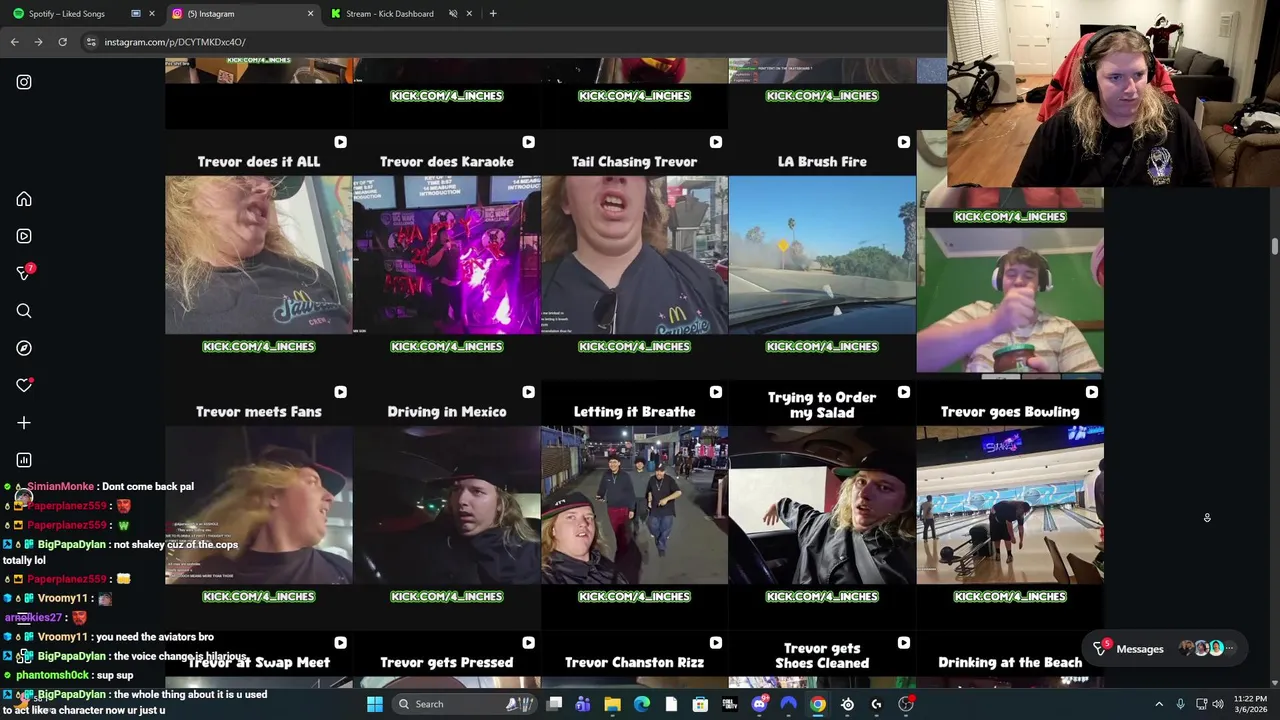Open Trevor does it ALL thumbnail
1280x720 pixels.
[258, 255]
